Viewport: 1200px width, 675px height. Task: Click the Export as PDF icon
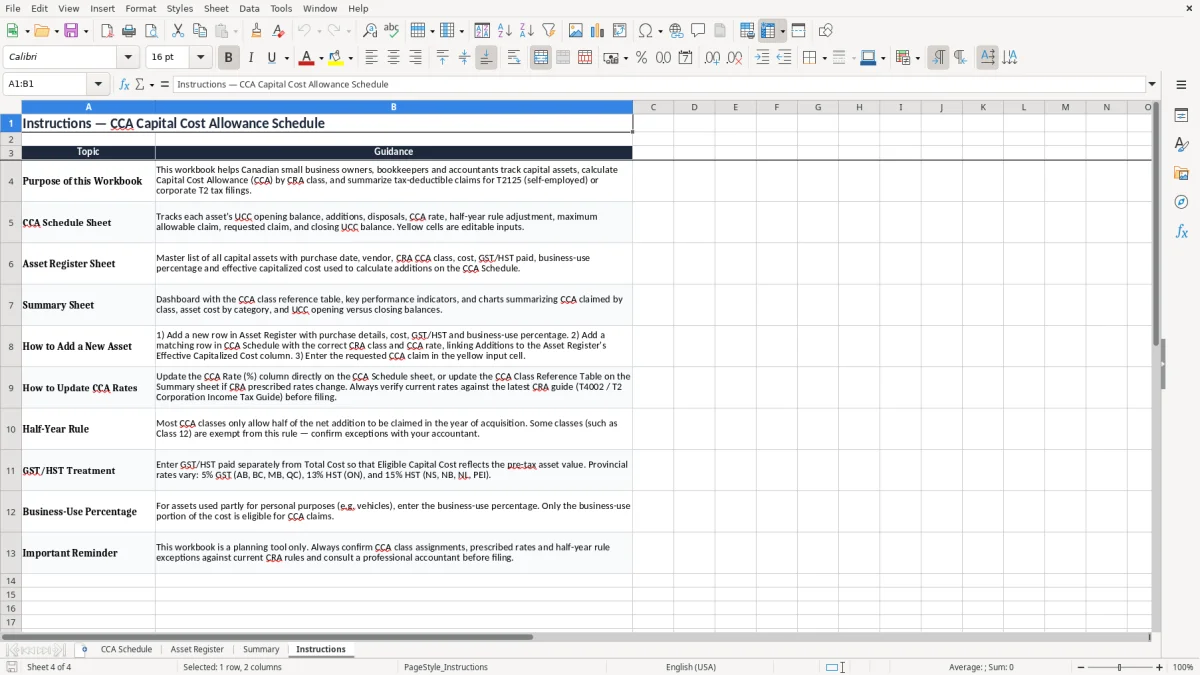107,31
